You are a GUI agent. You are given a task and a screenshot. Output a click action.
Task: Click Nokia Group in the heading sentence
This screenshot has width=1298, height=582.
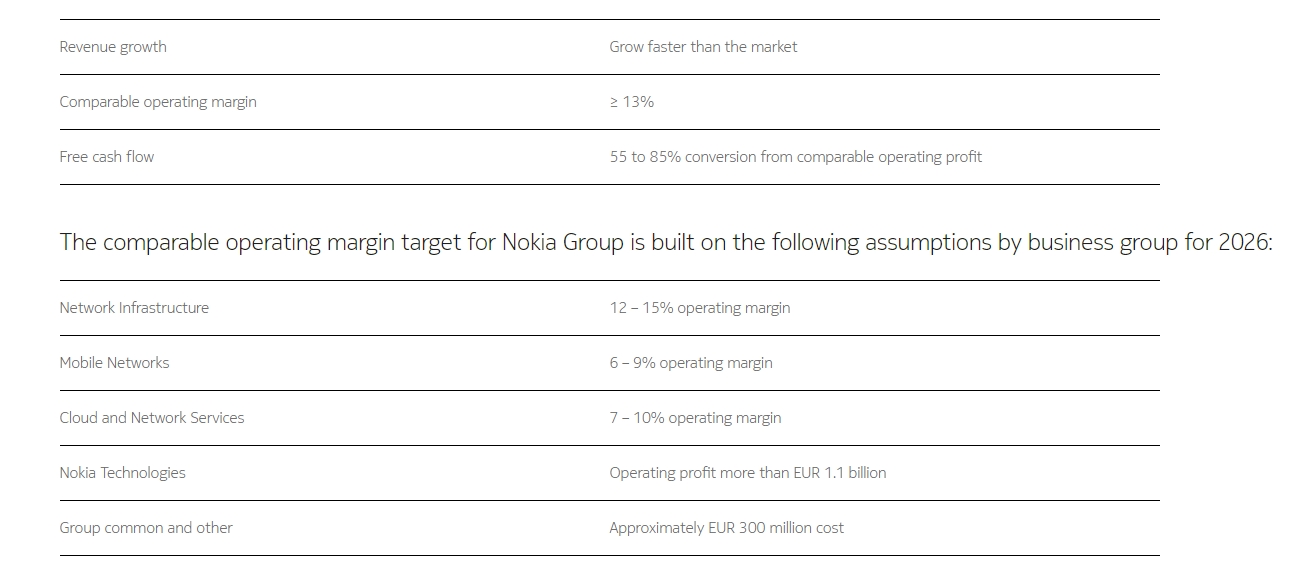click(x=563, y=243)
